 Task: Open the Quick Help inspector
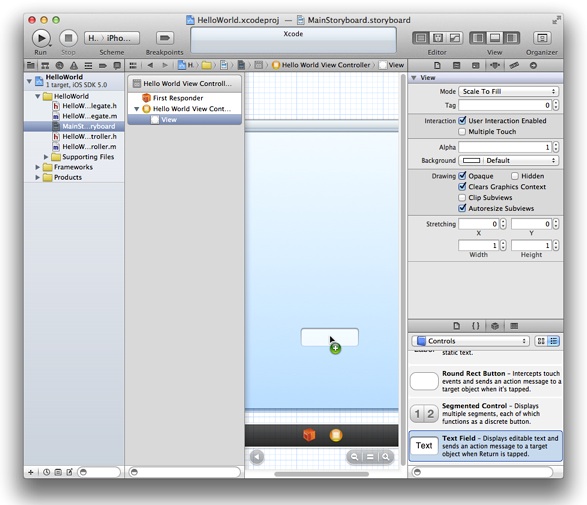456,66
